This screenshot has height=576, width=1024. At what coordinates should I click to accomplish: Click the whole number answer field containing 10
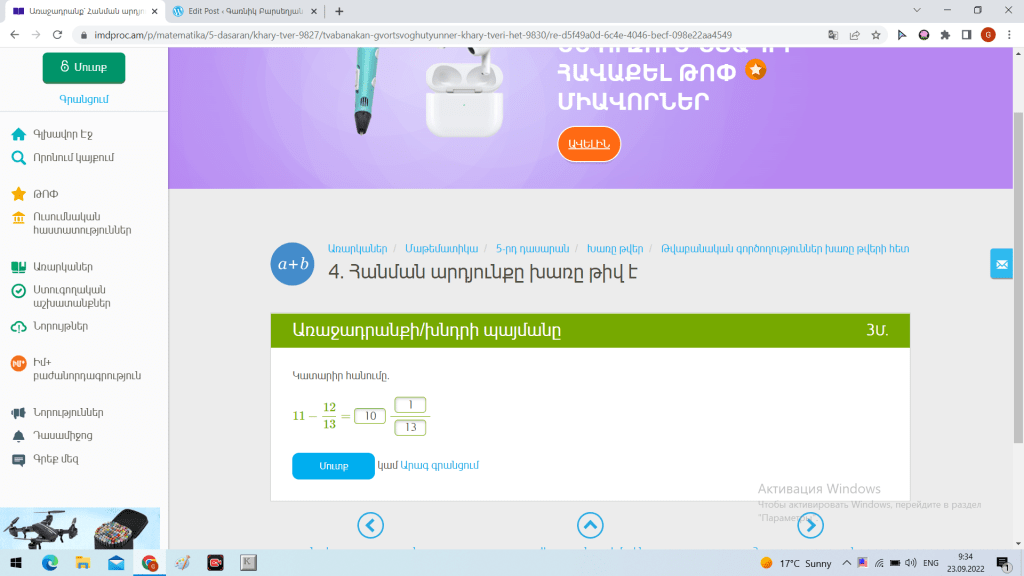click(x=370, y=416)
